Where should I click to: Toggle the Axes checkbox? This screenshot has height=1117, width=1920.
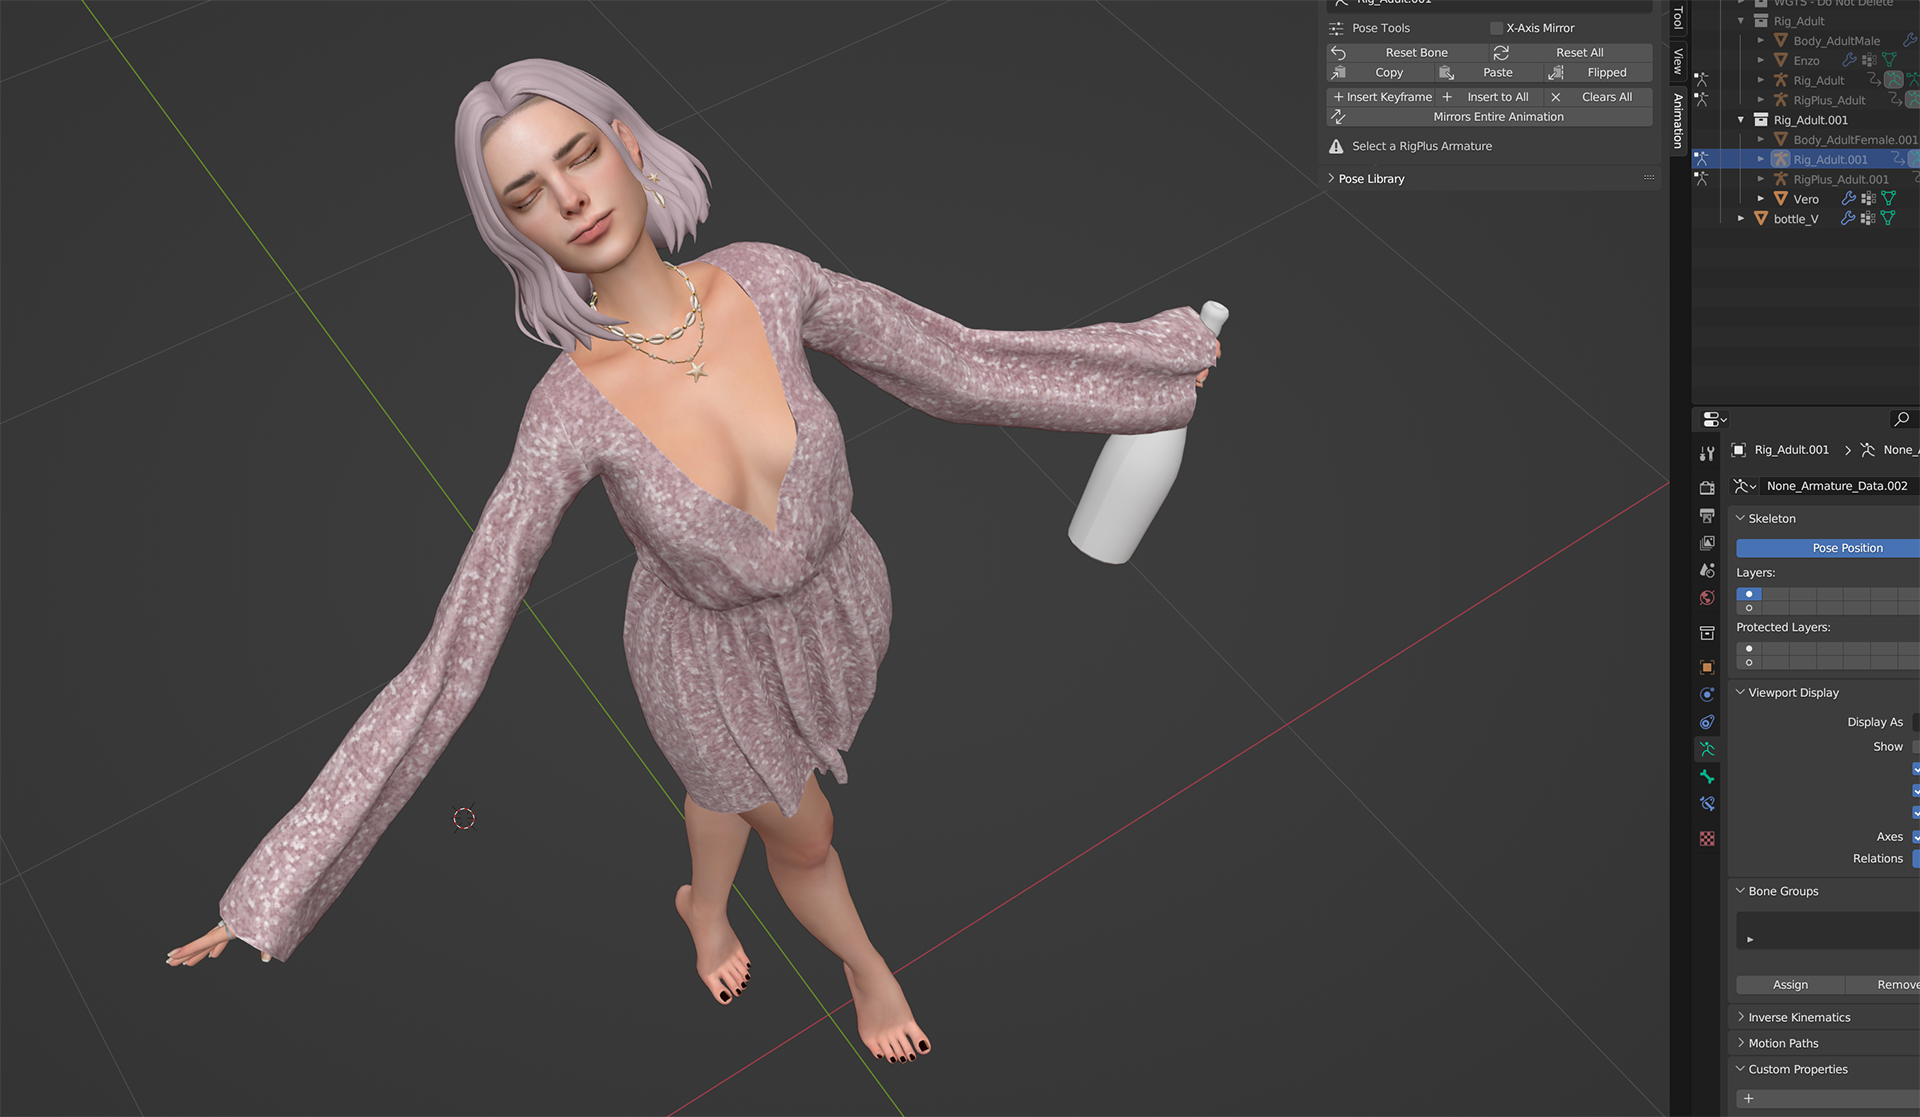(x=1915, y=837)
